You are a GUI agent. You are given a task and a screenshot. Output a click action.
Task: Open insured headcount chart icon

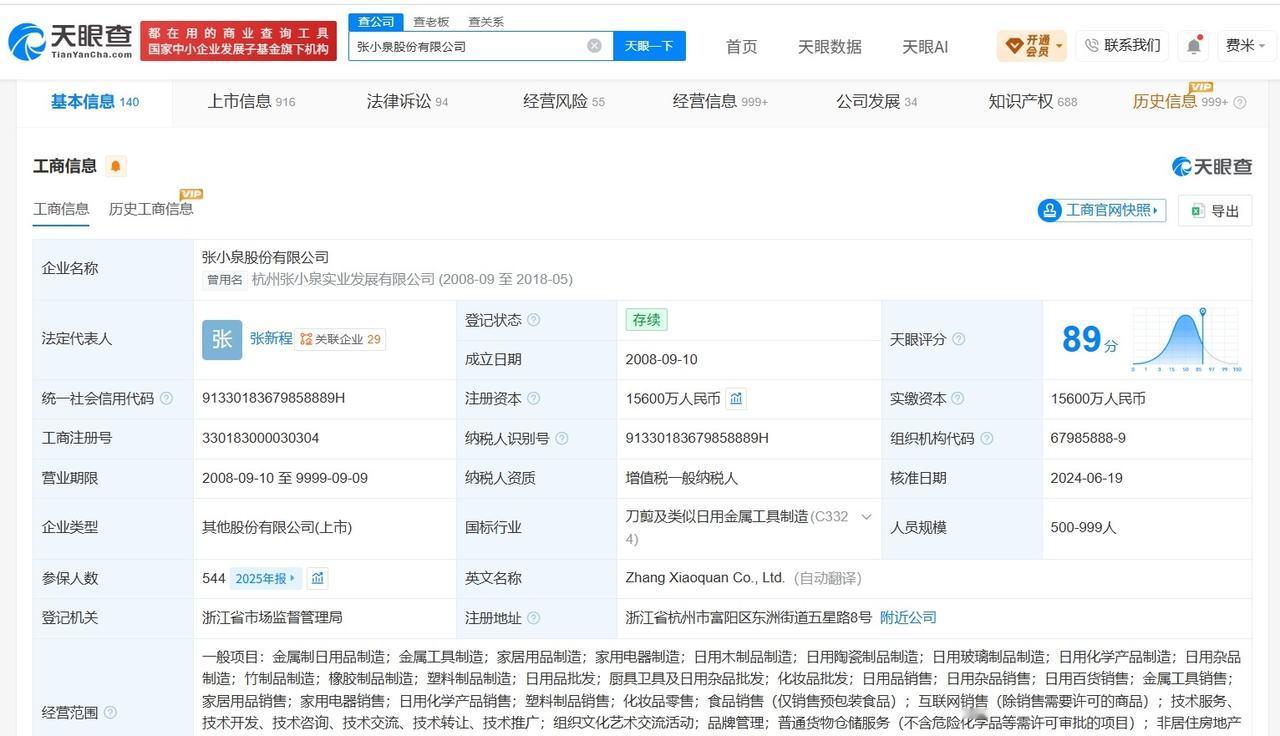point(317,578)
